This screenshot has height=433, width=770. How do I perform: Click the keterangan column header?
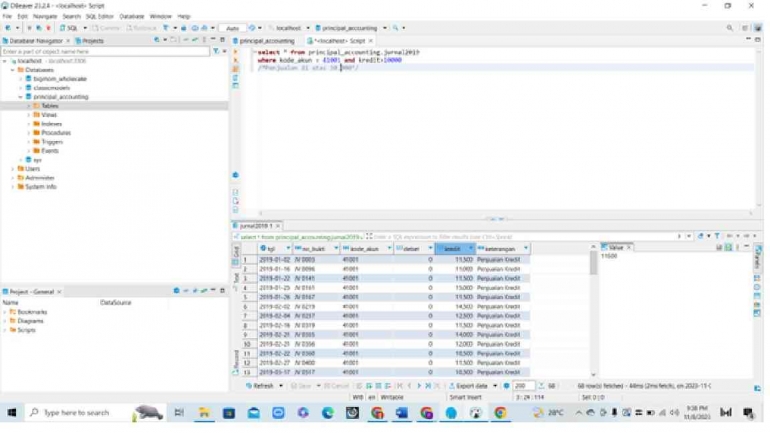(503, 249)
